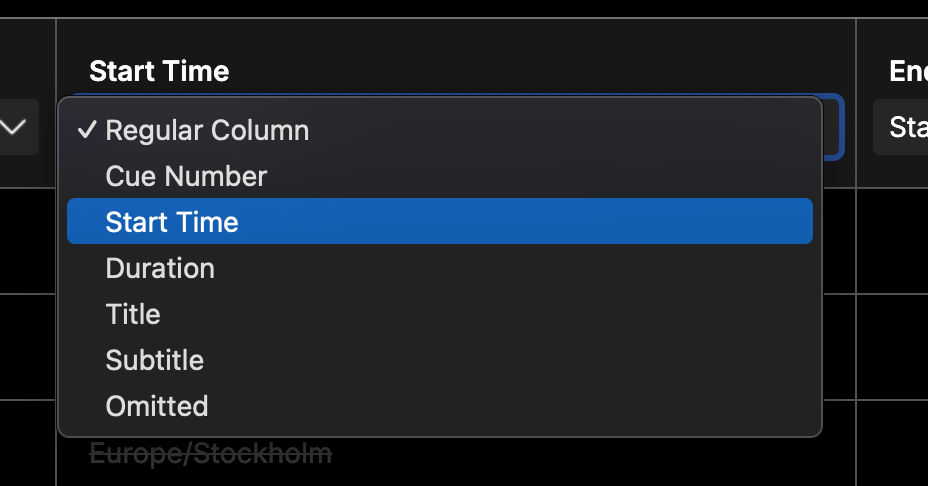Click the checkmark beside Regular Column
This screenshot has height=486, width=928.
click(x=88, y=130)
